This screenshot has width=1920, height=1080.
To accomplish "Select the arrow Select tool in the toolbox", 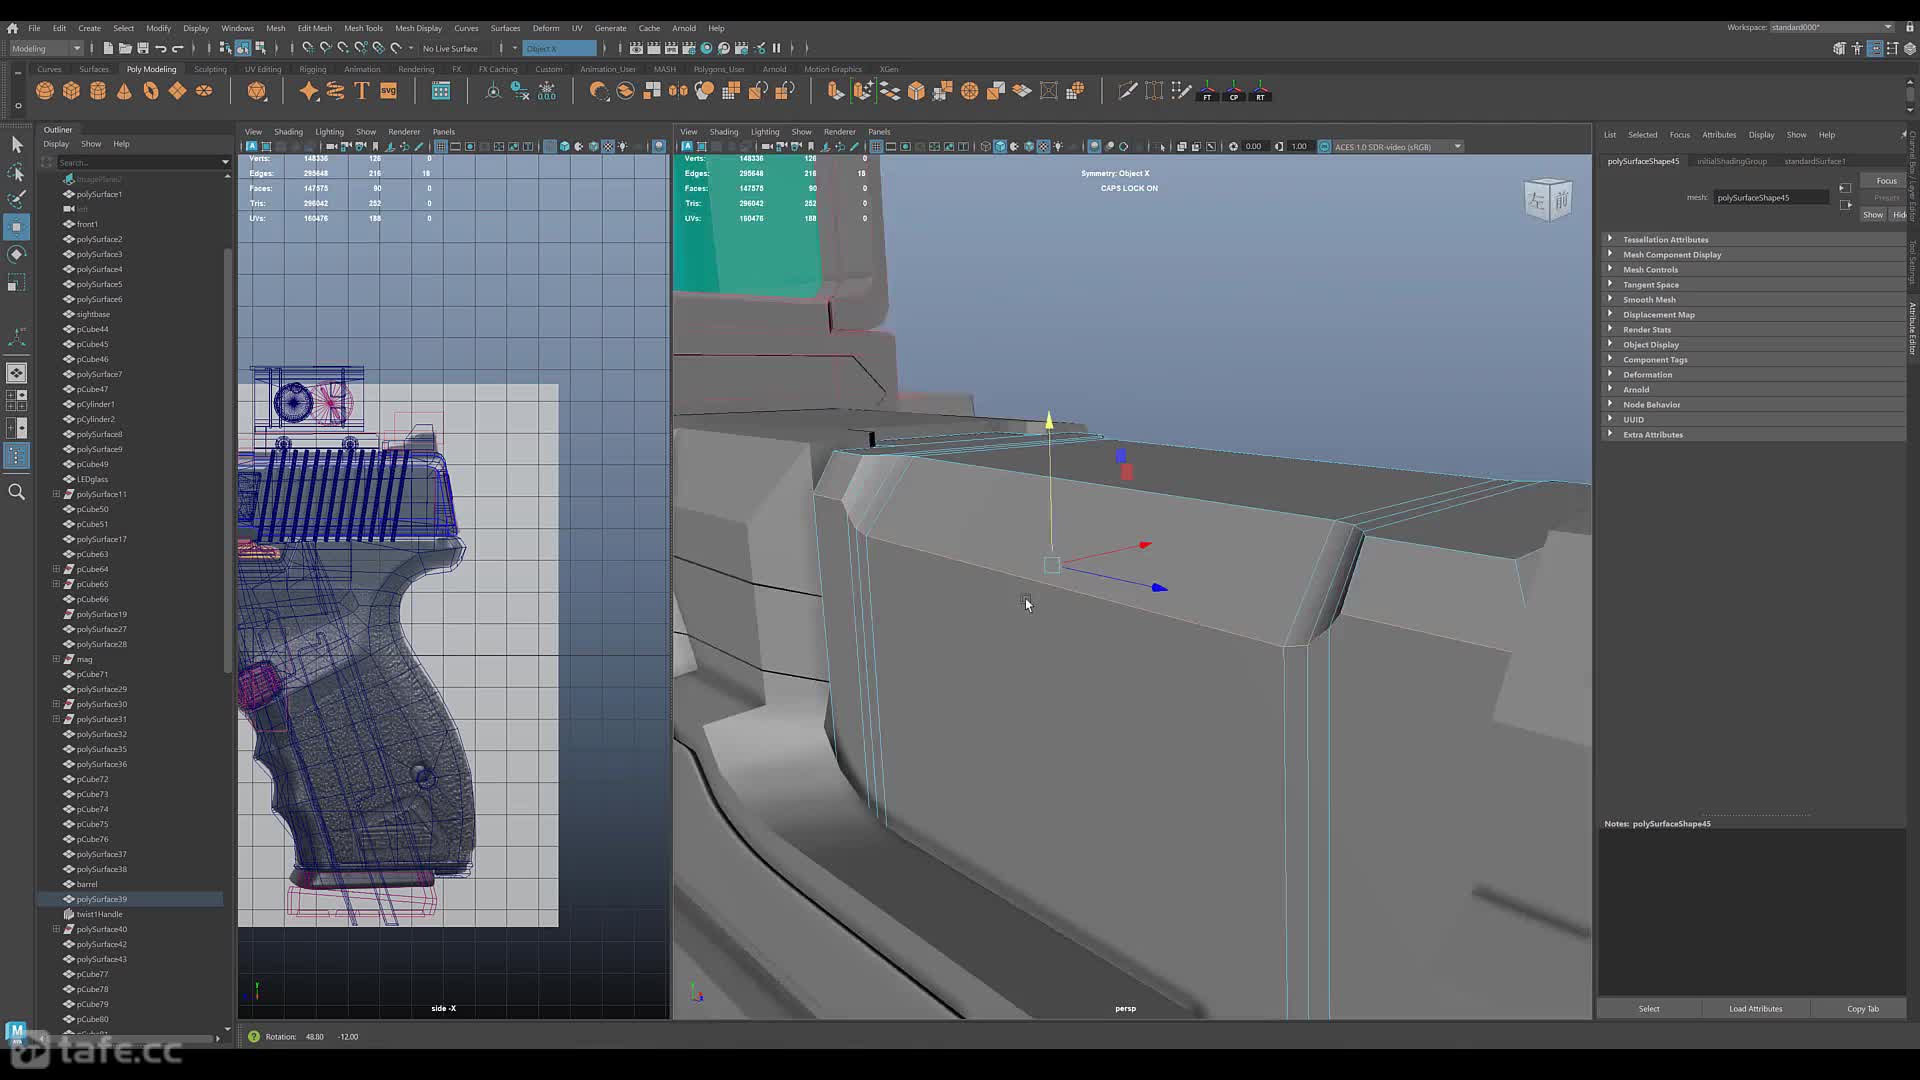I will click(16, 145).
